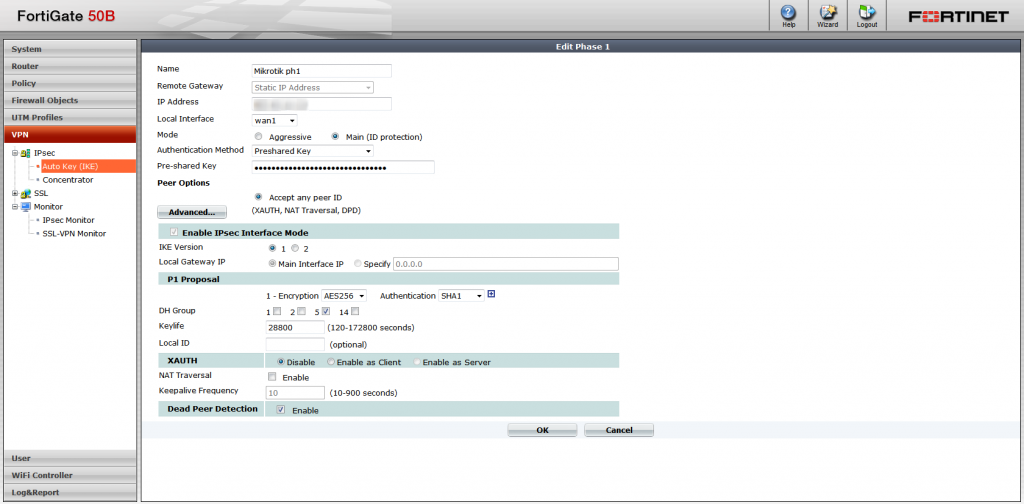Image resolution: width=1024 pixels, height=504 pixels.
Task: Open the Router menu section
Action: click(x=70, y=66)
